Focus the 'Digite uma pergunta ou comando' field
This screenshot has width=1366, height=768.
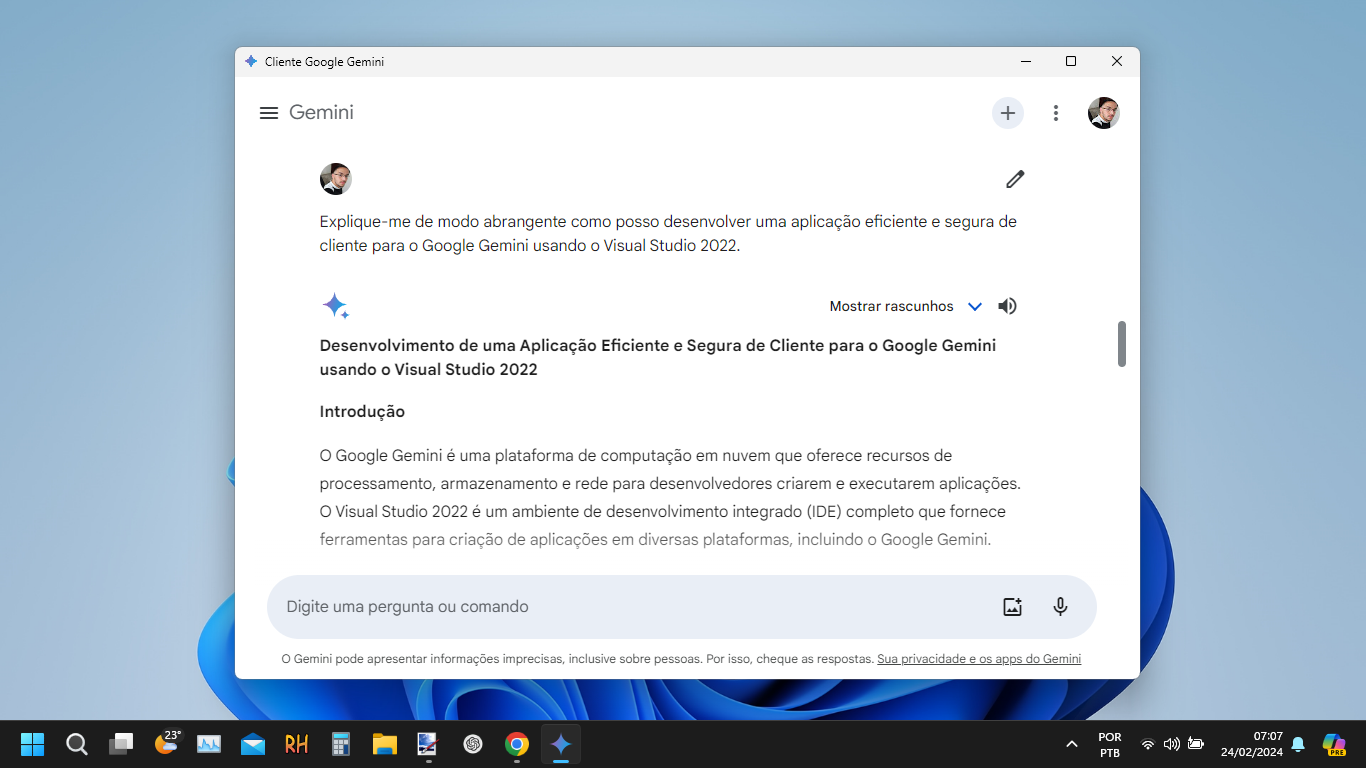(682, 607)
